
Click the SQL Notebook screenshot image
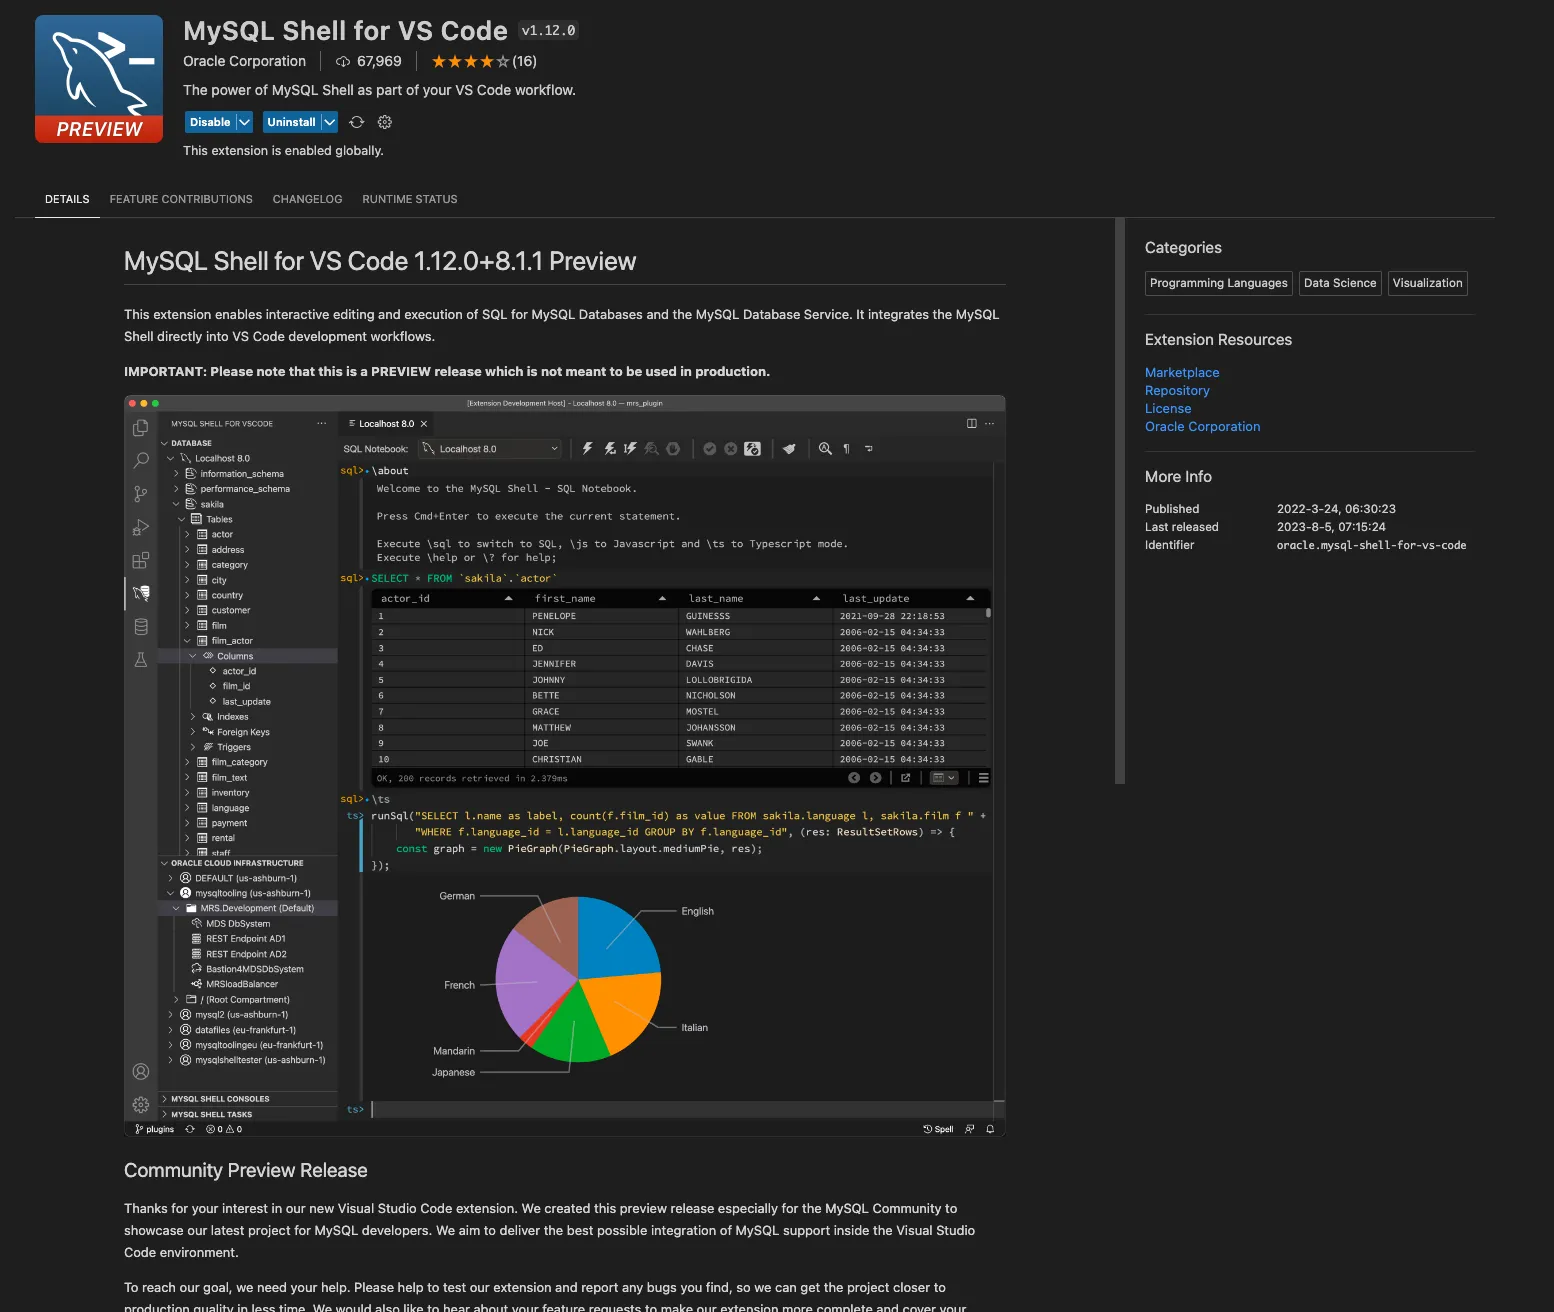[x=564, y=766]
